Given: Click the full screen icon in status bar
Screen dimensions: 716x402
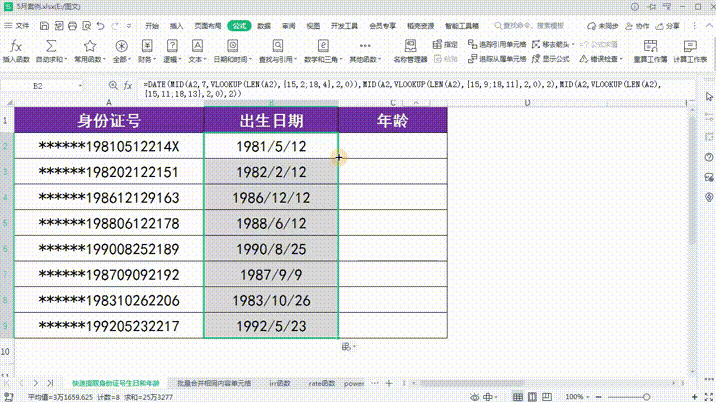Looking at the screenshot, I should pos(709,397).
